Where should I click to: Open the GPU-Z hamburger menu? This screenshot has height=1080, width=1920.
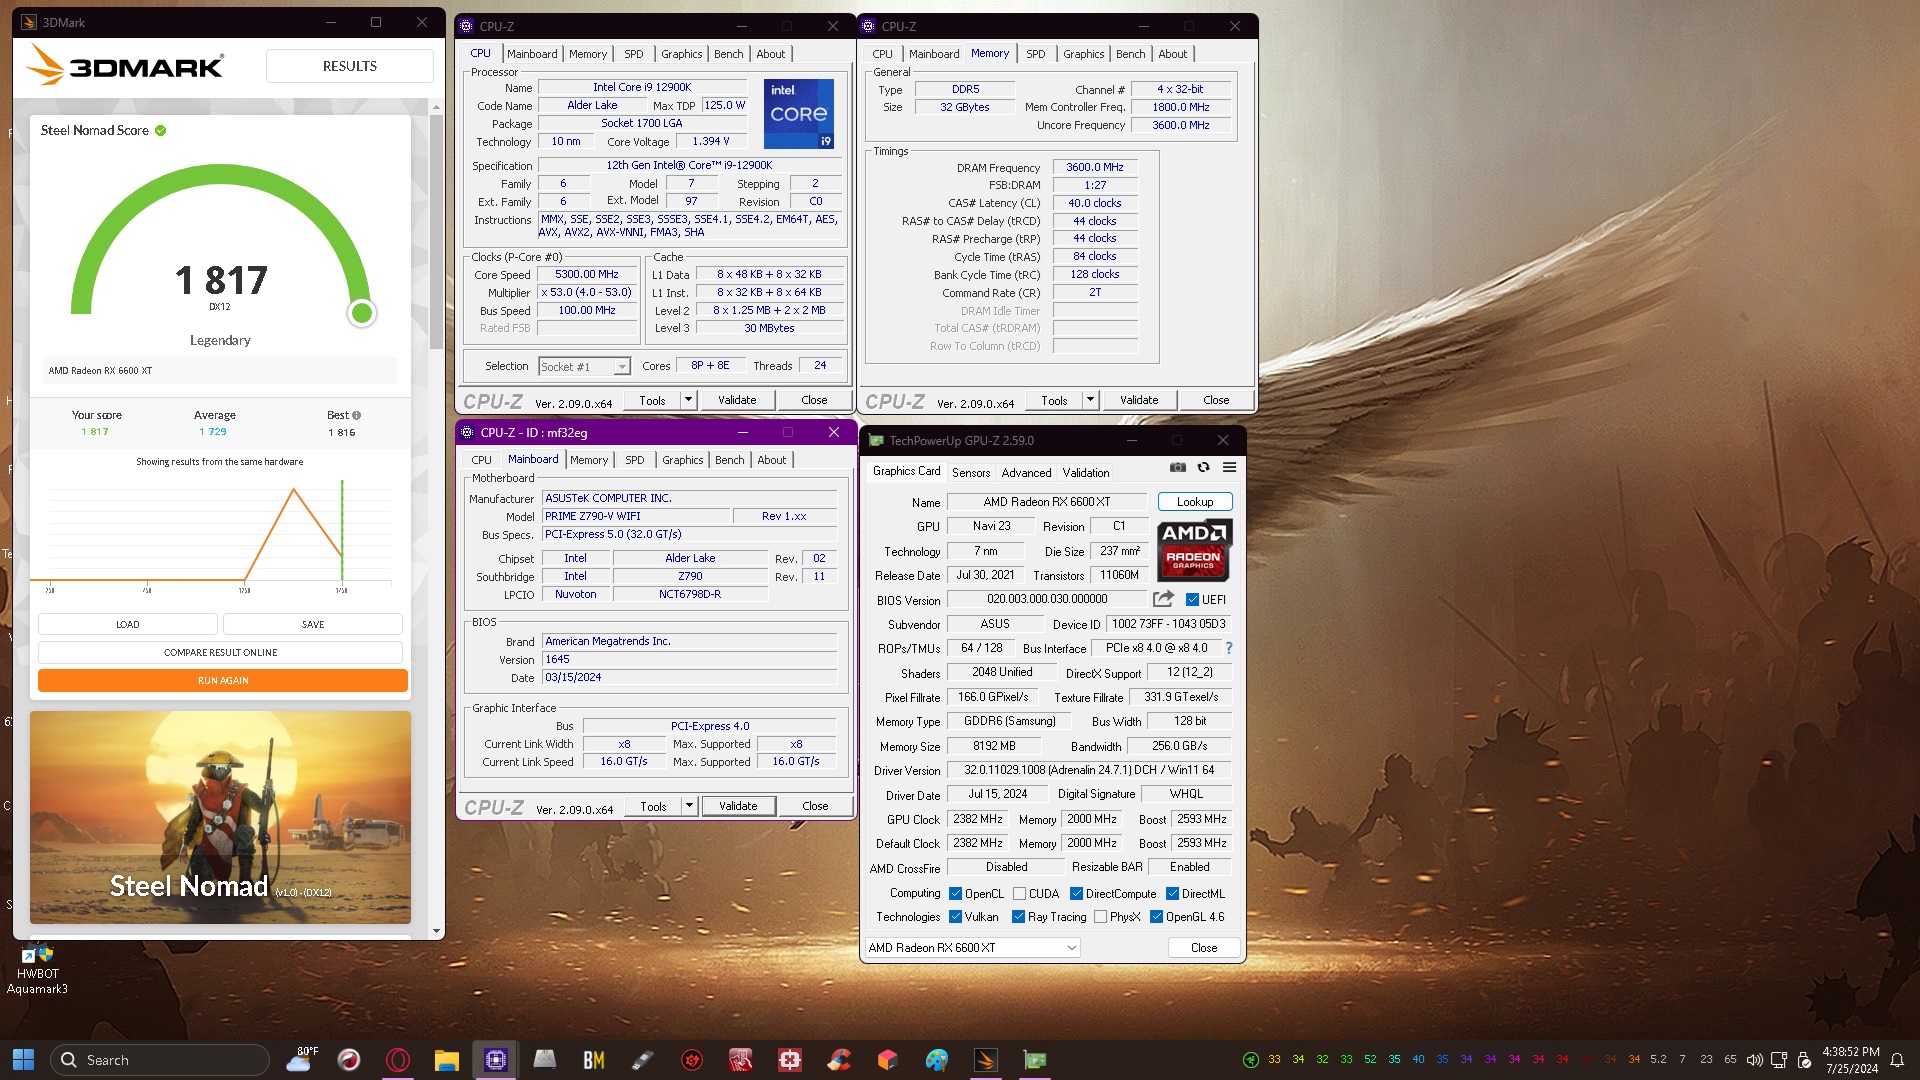point(1230,467)
